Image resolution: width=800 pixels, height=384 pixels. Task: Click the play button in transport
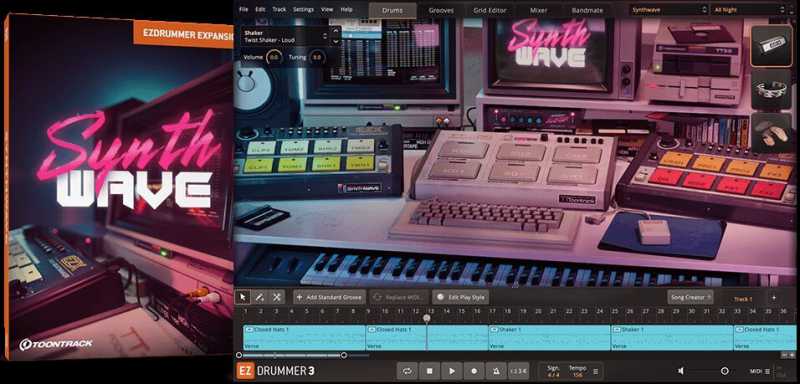point(452,371)
